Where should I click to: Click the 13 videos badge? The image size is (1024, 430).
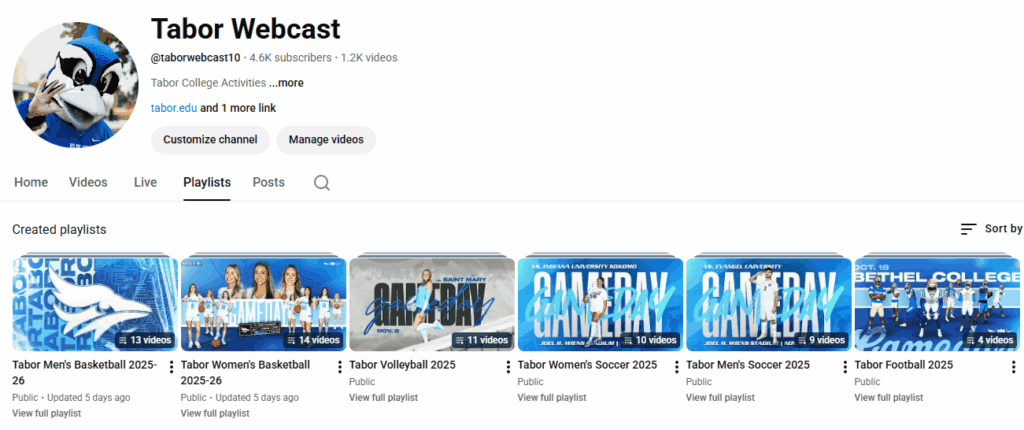(x=144, y=340)
